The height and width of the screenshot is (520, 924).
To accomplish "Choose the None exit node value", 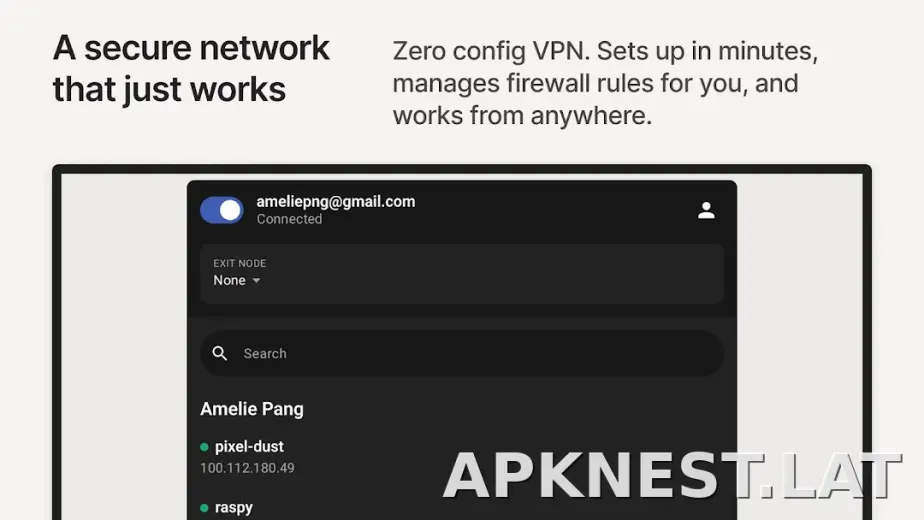I will tap(229, 281).
